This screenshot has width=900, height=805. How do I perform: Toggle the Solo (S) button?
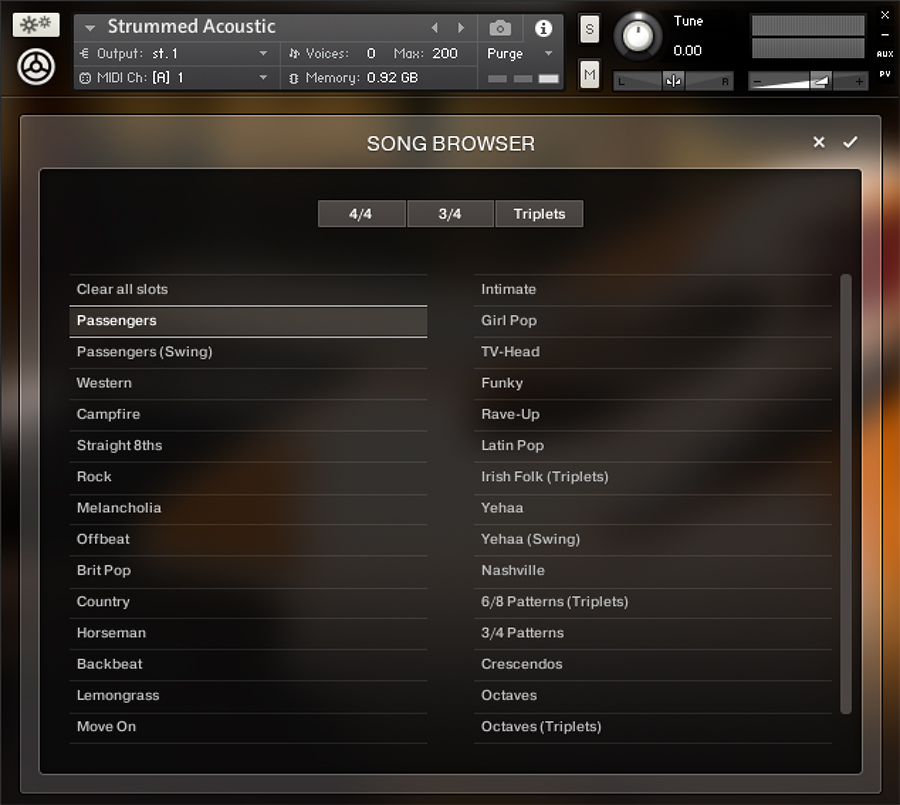pos(589,30)
